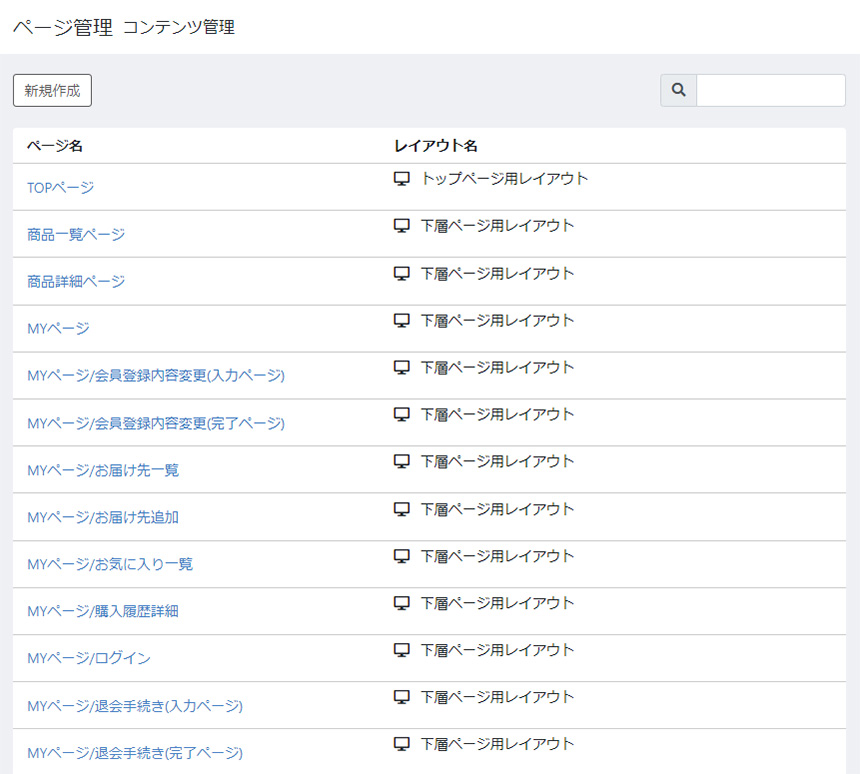Image resolution: width=860 pixels, height=774 pixels.
Task: Click the ページ名 column header
Action: 55,146
